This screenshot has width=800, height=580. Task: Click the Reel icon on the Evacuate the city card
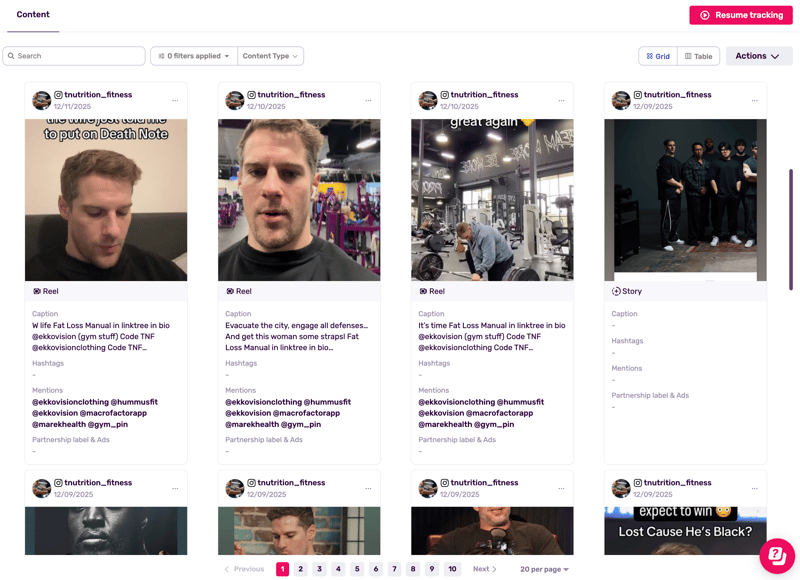(230, 291)
